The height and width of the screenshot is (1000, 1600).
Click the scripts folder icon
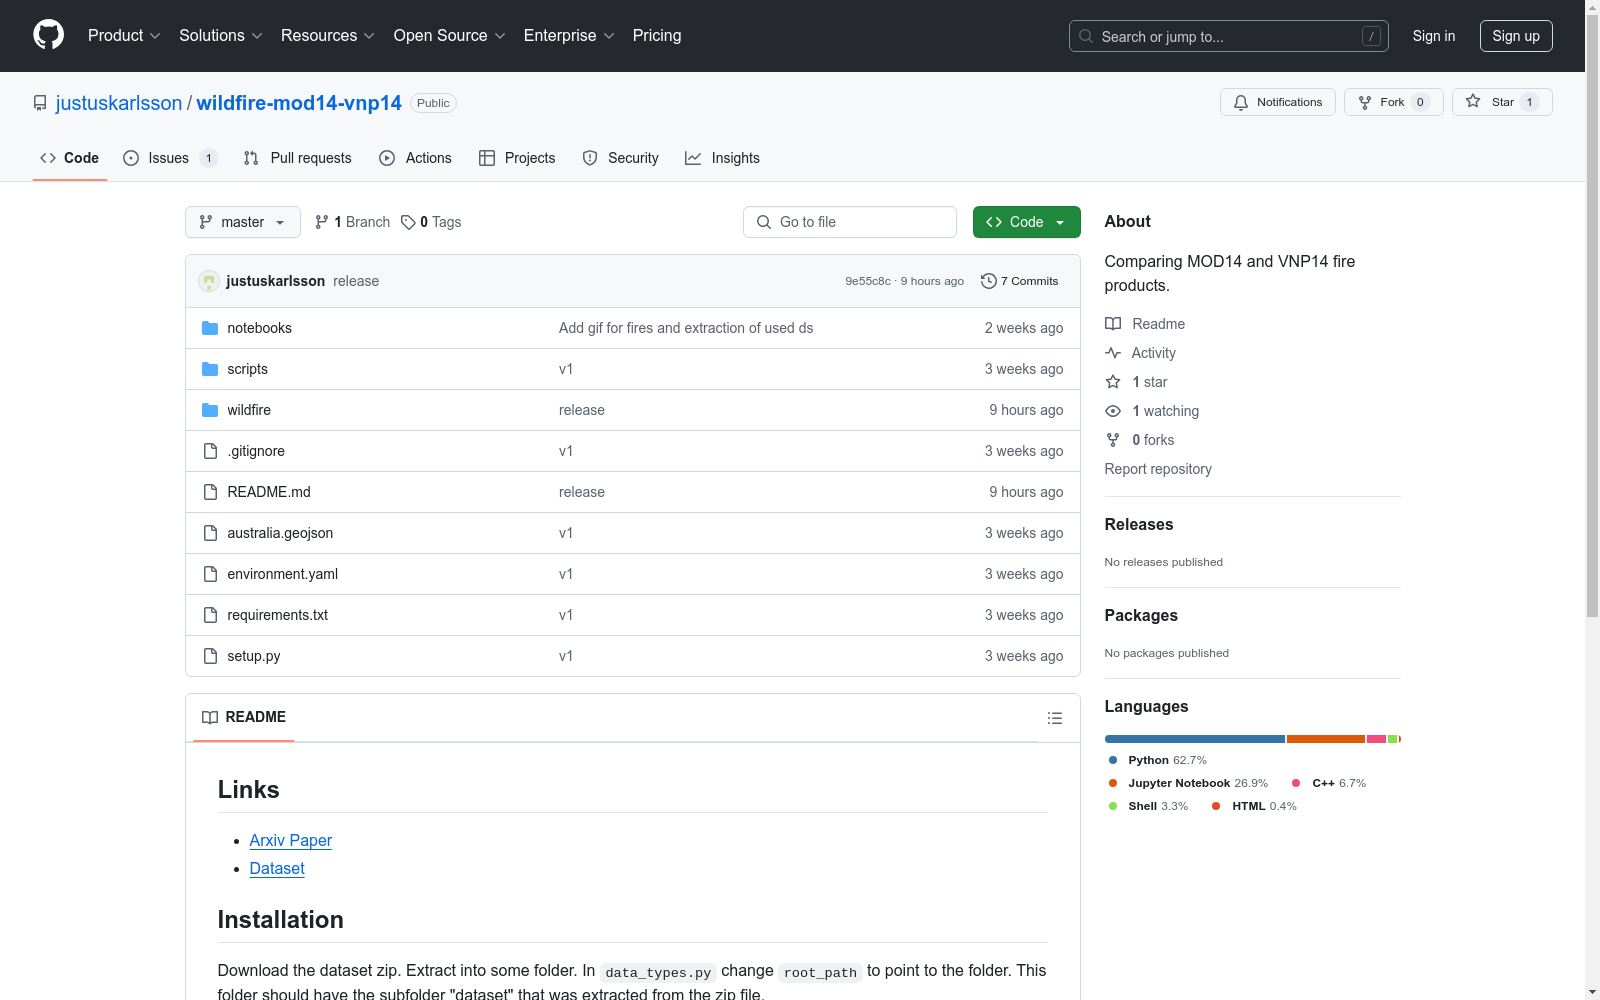point(210,369)
